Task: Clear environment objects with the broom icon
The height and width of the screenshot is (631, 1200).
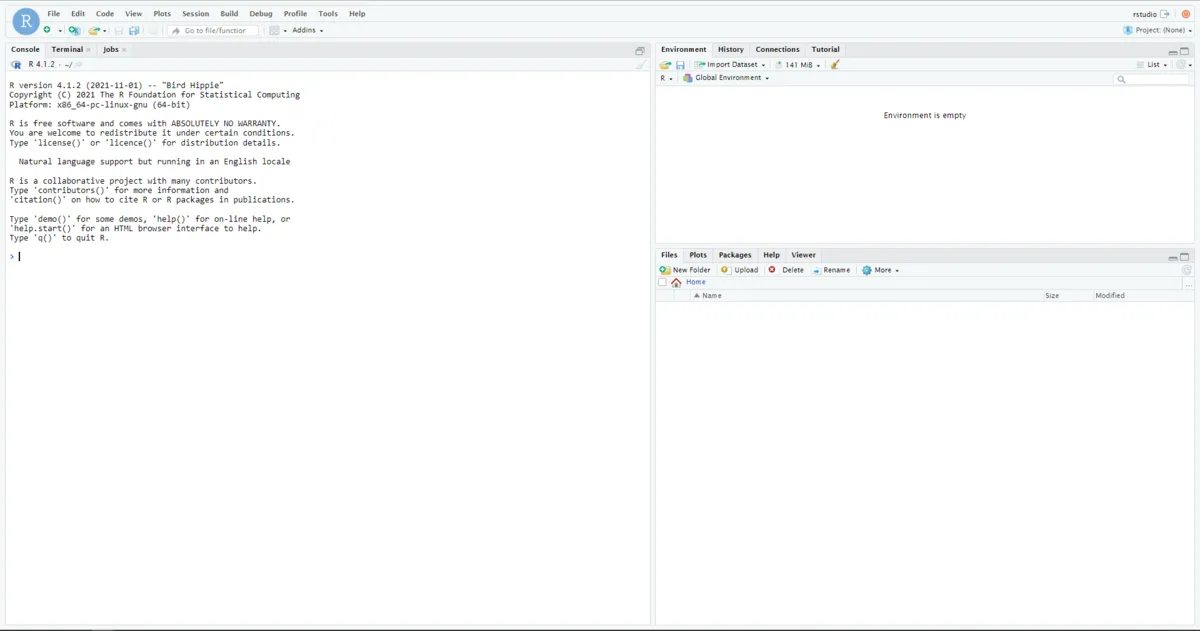Action: 835,65
